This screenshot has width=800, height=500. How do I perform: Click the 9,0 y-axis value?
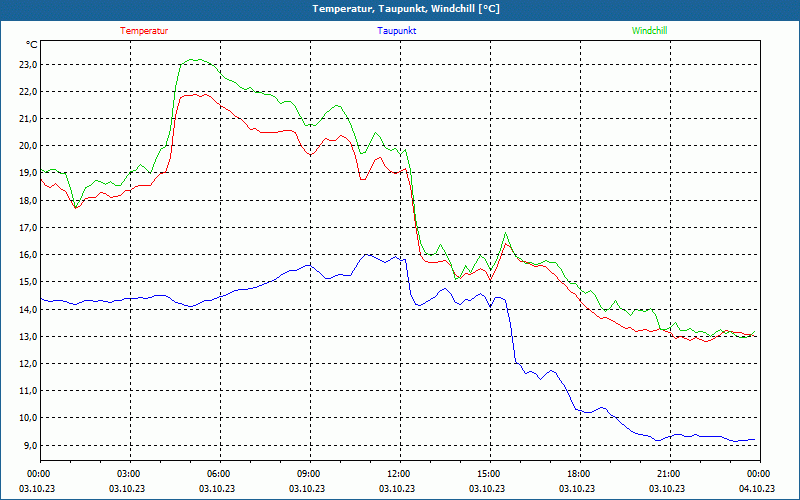30,445
